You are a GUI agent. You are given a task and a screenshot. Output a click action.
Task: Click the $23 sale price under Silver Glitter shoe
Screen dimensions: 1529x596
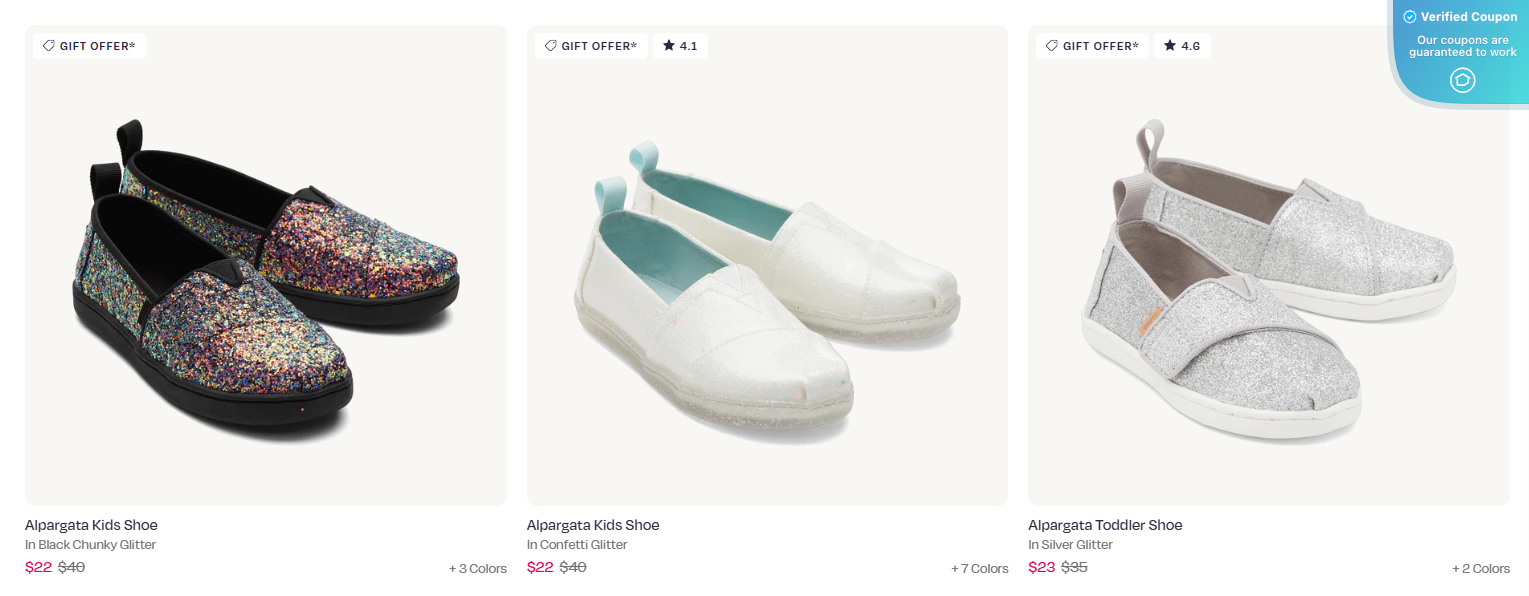(x=1040, y=567)
